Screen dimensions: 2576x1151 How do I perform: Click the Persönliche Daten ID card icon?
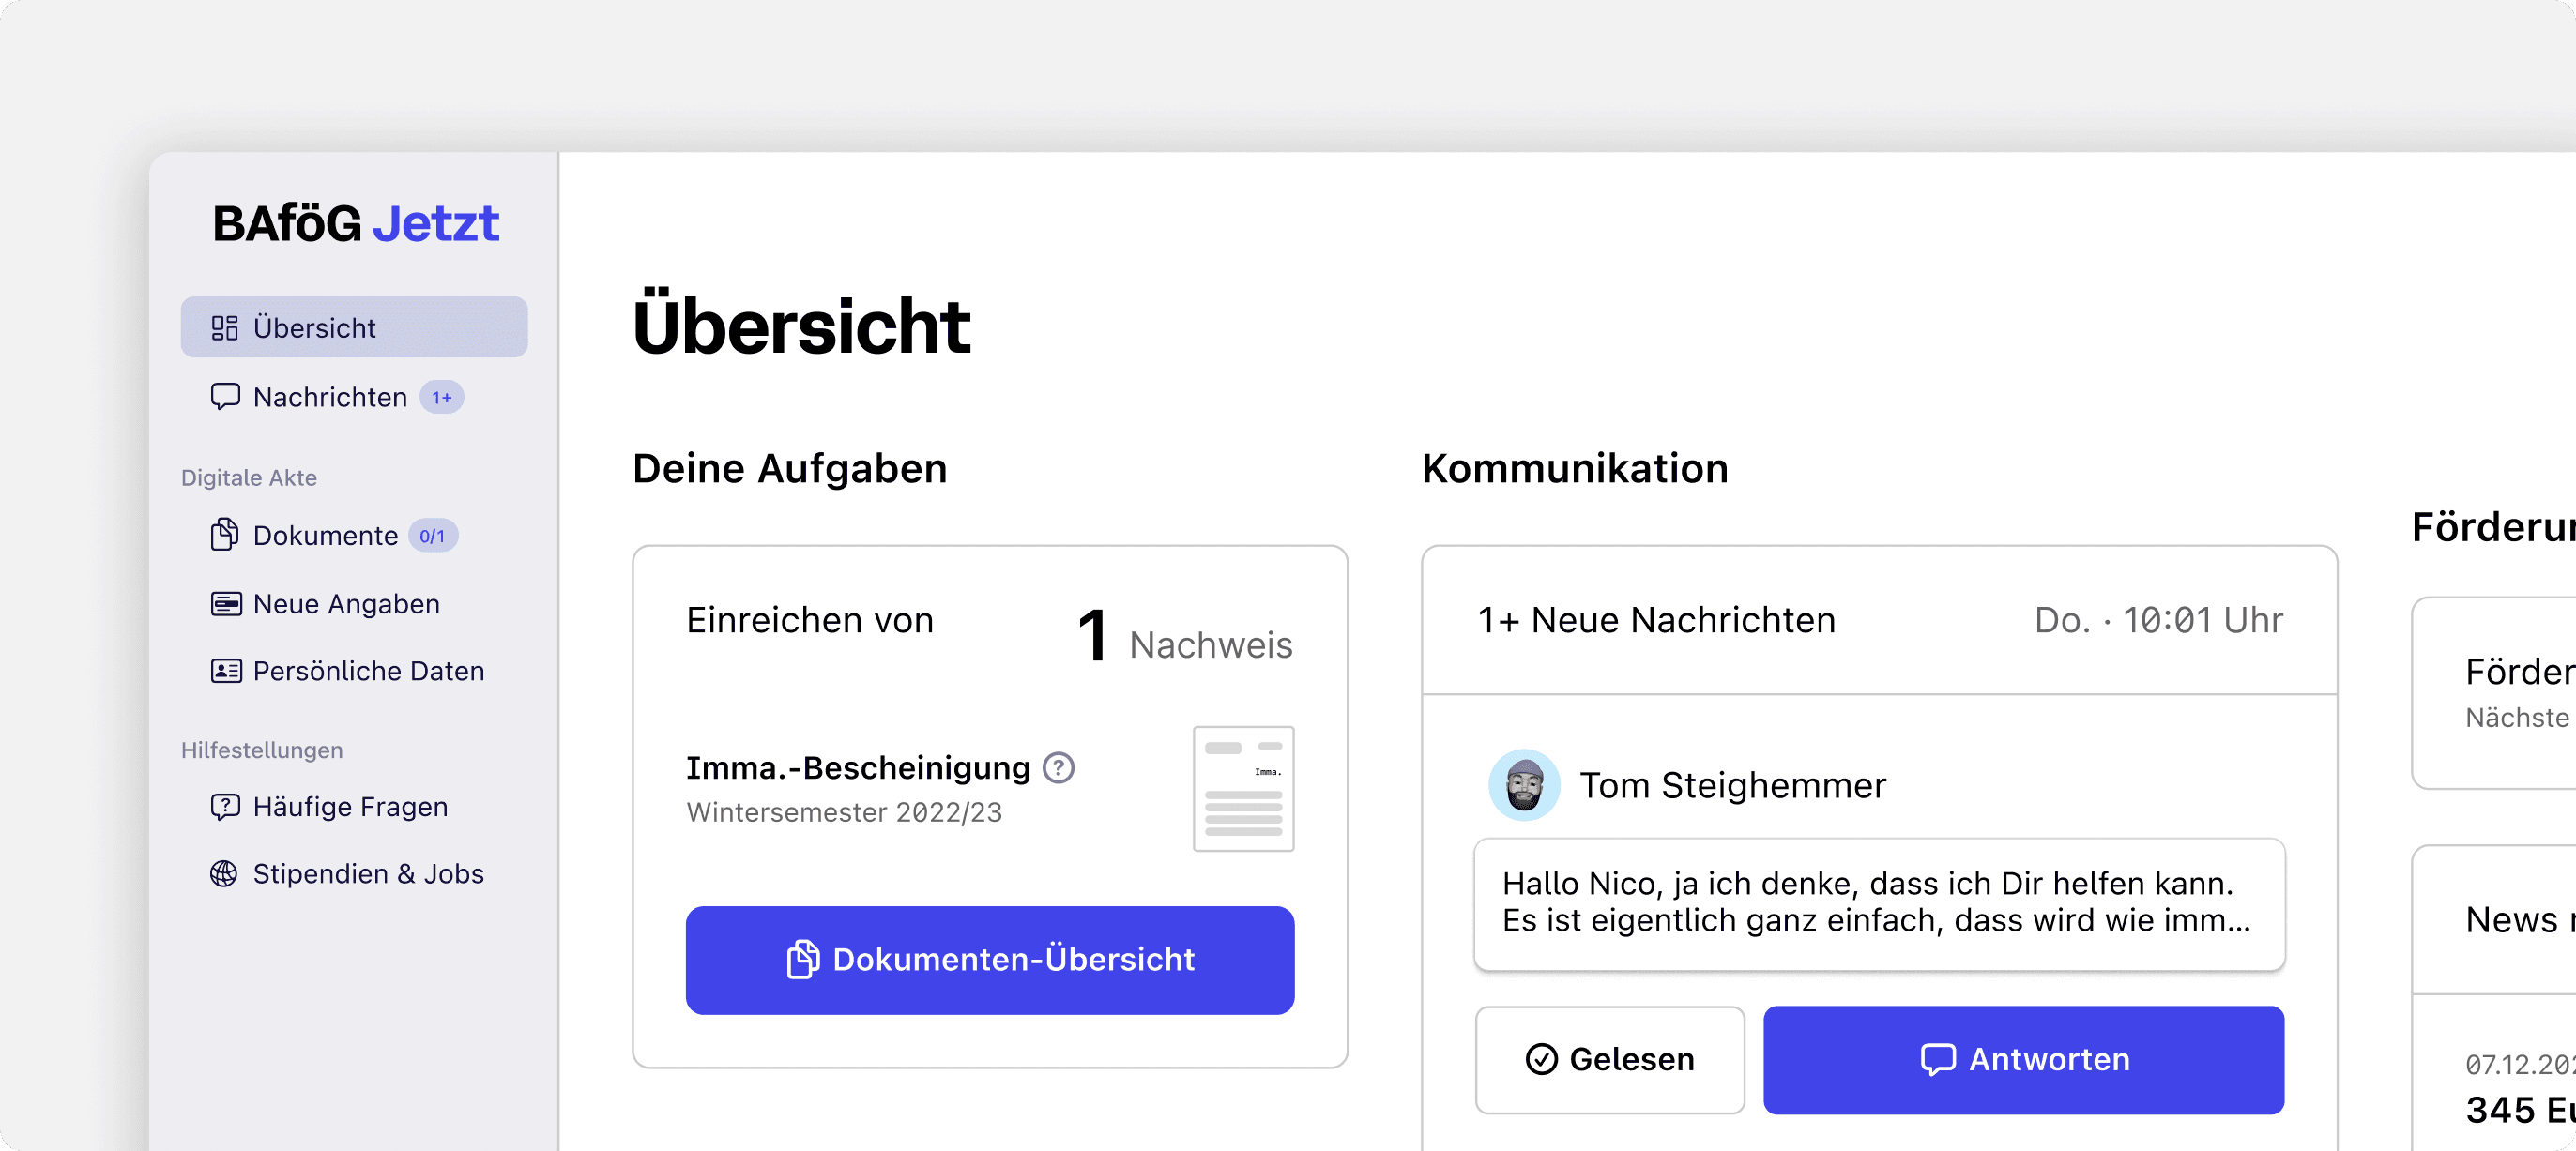pyautogui.click(x=226, y=671)
